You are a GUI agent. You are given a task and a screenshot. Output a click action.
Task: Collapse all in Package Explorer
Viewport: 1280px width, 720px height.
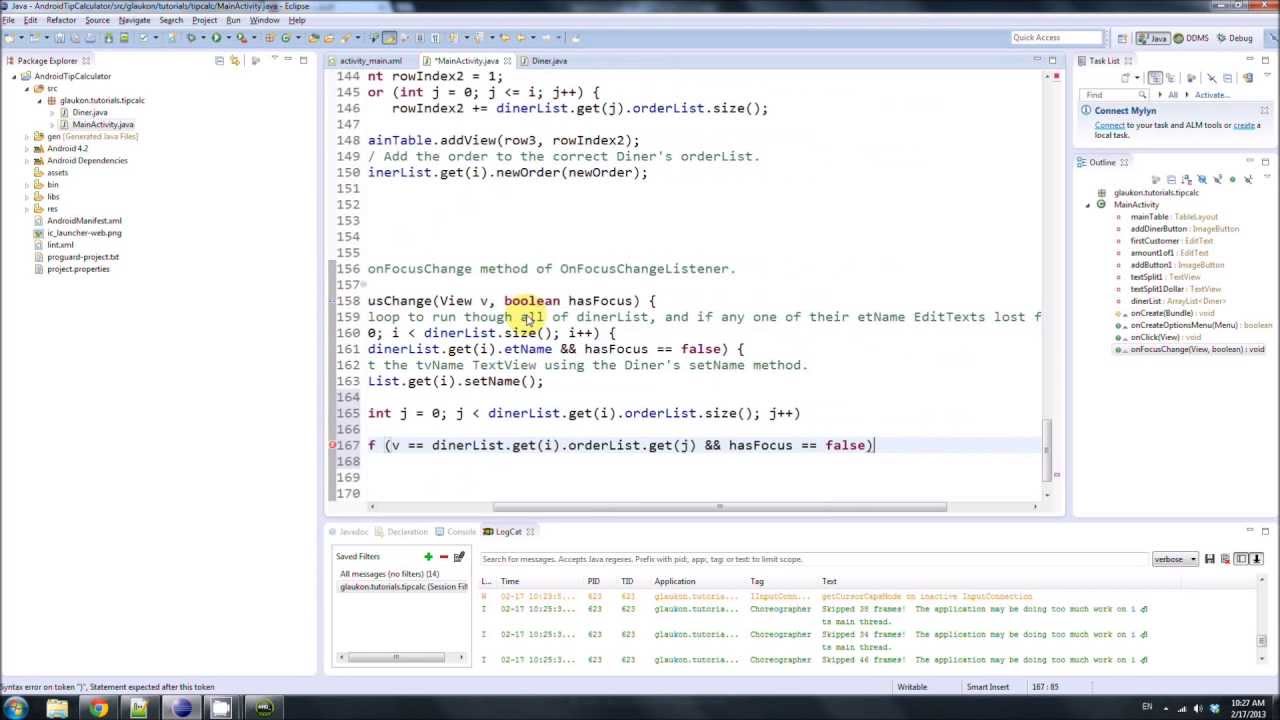click(x=219, y=60)
